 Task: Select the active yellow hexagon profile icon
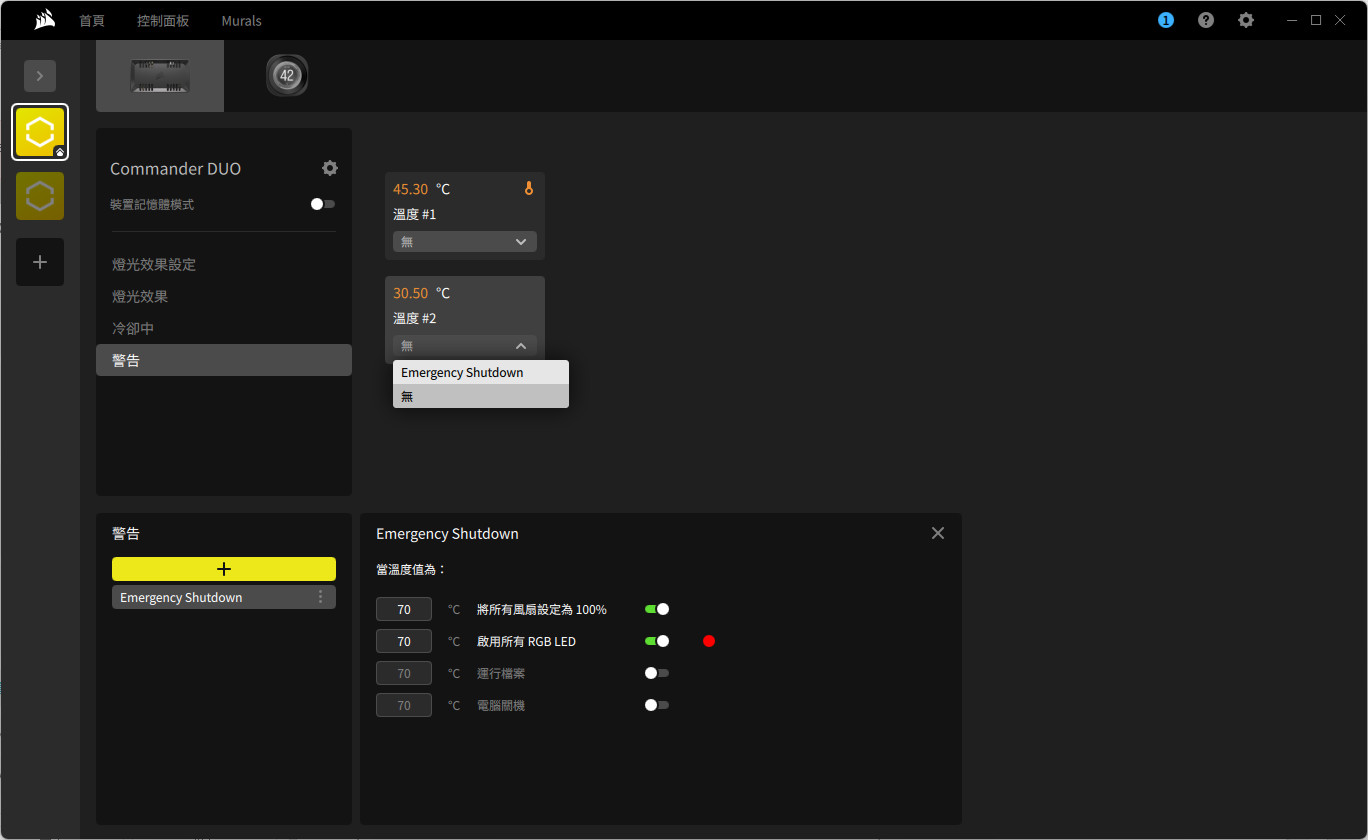[x=40, y=132]
